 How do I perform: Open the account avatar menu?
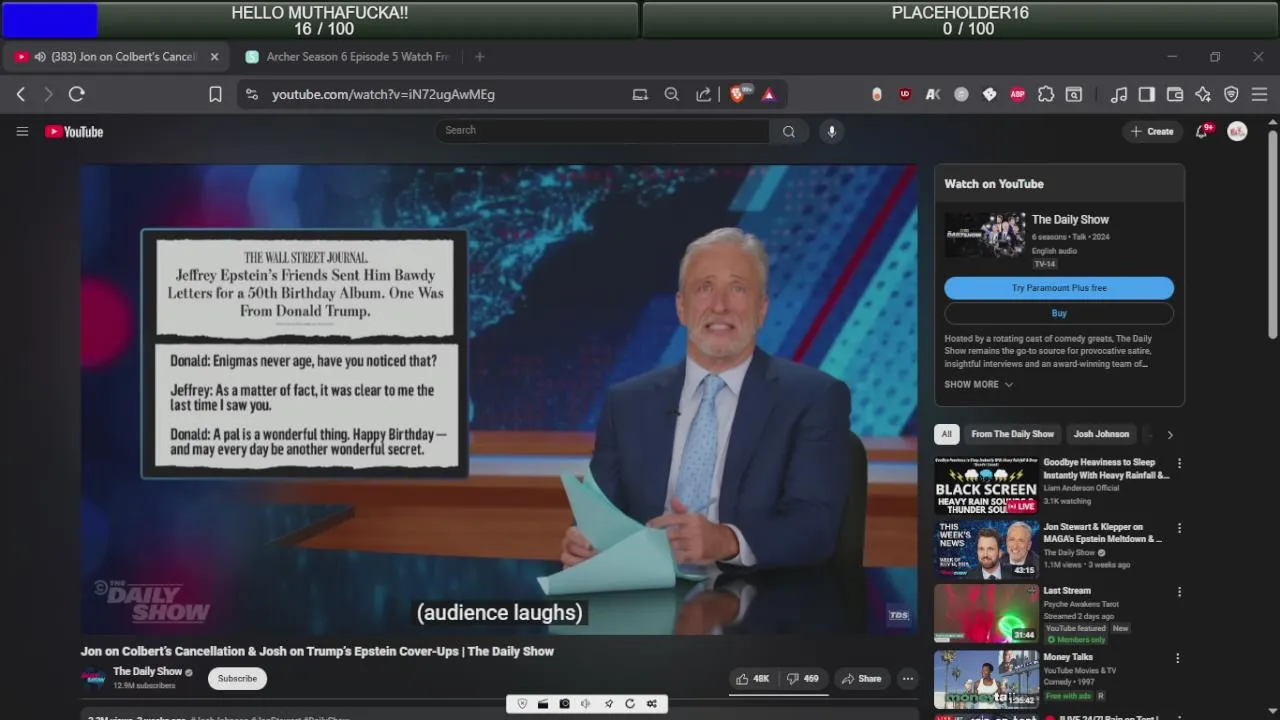click(x=1237, y=131)
